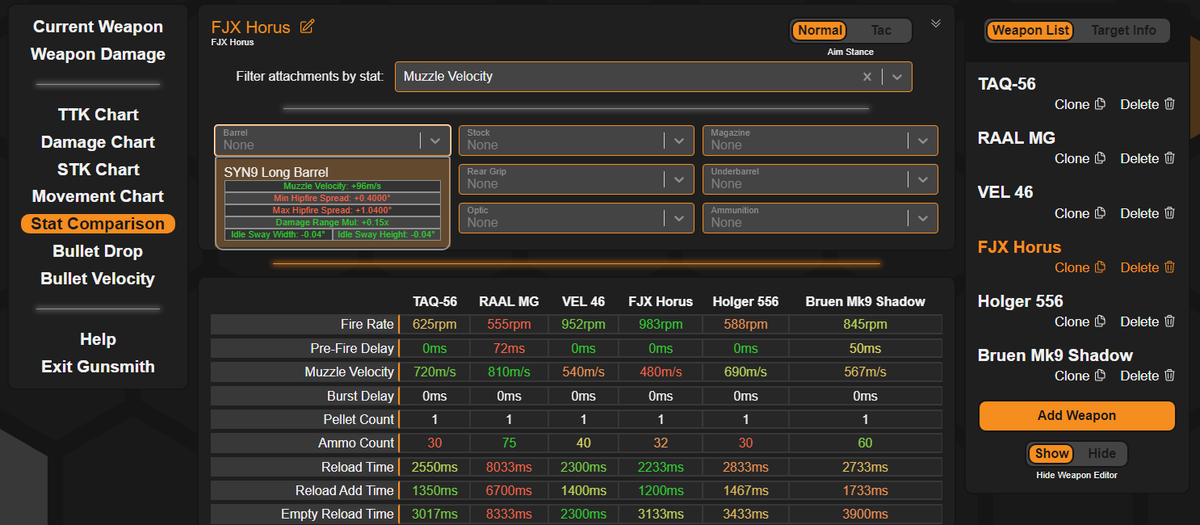Image resolution: width=1200 pixels, height=525 pixels.
Task: Set the weapon editor to Show
Action: click(1051, 453)
